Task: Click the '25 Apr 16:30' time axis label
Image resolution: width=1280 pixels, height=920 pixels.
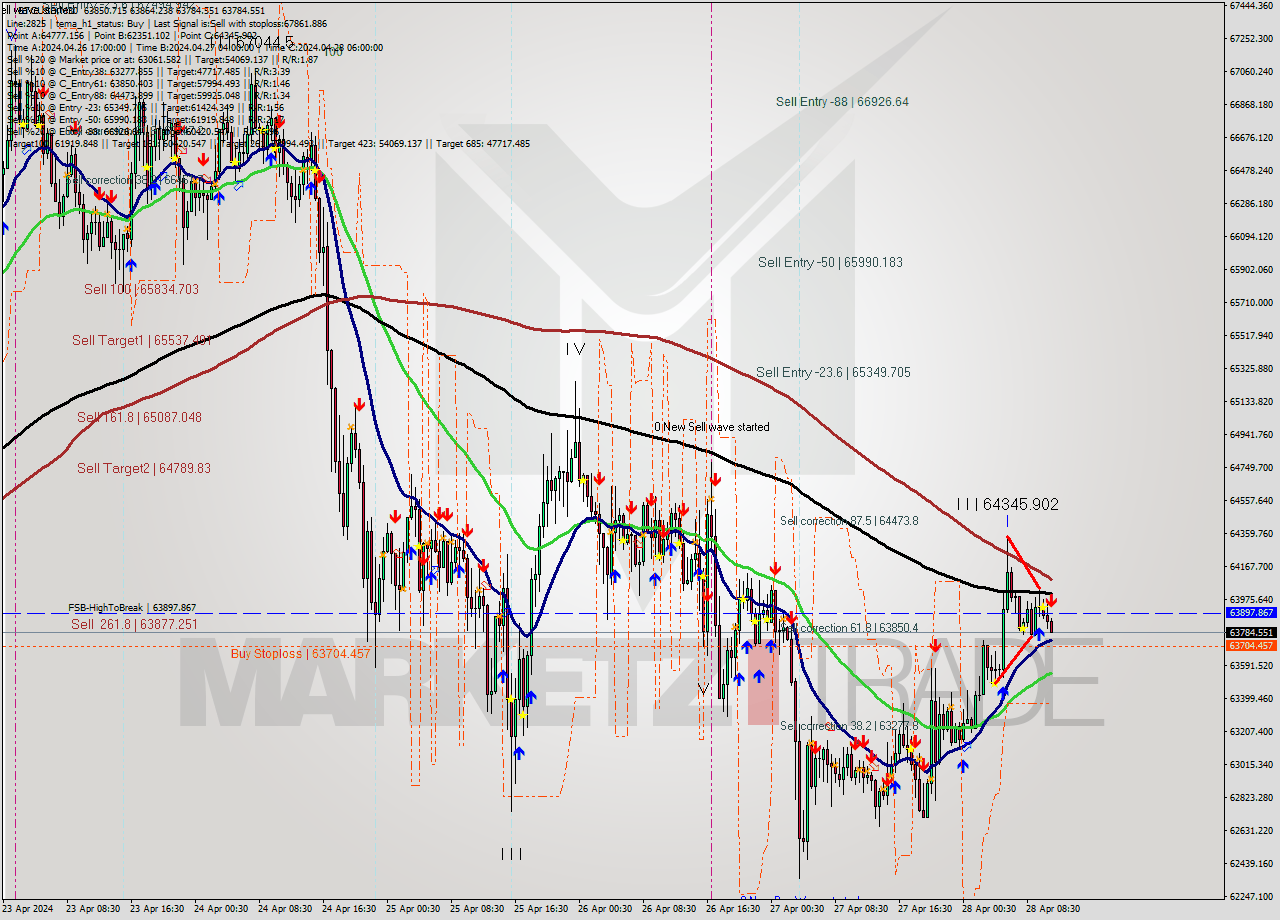Action: (540, 909)
